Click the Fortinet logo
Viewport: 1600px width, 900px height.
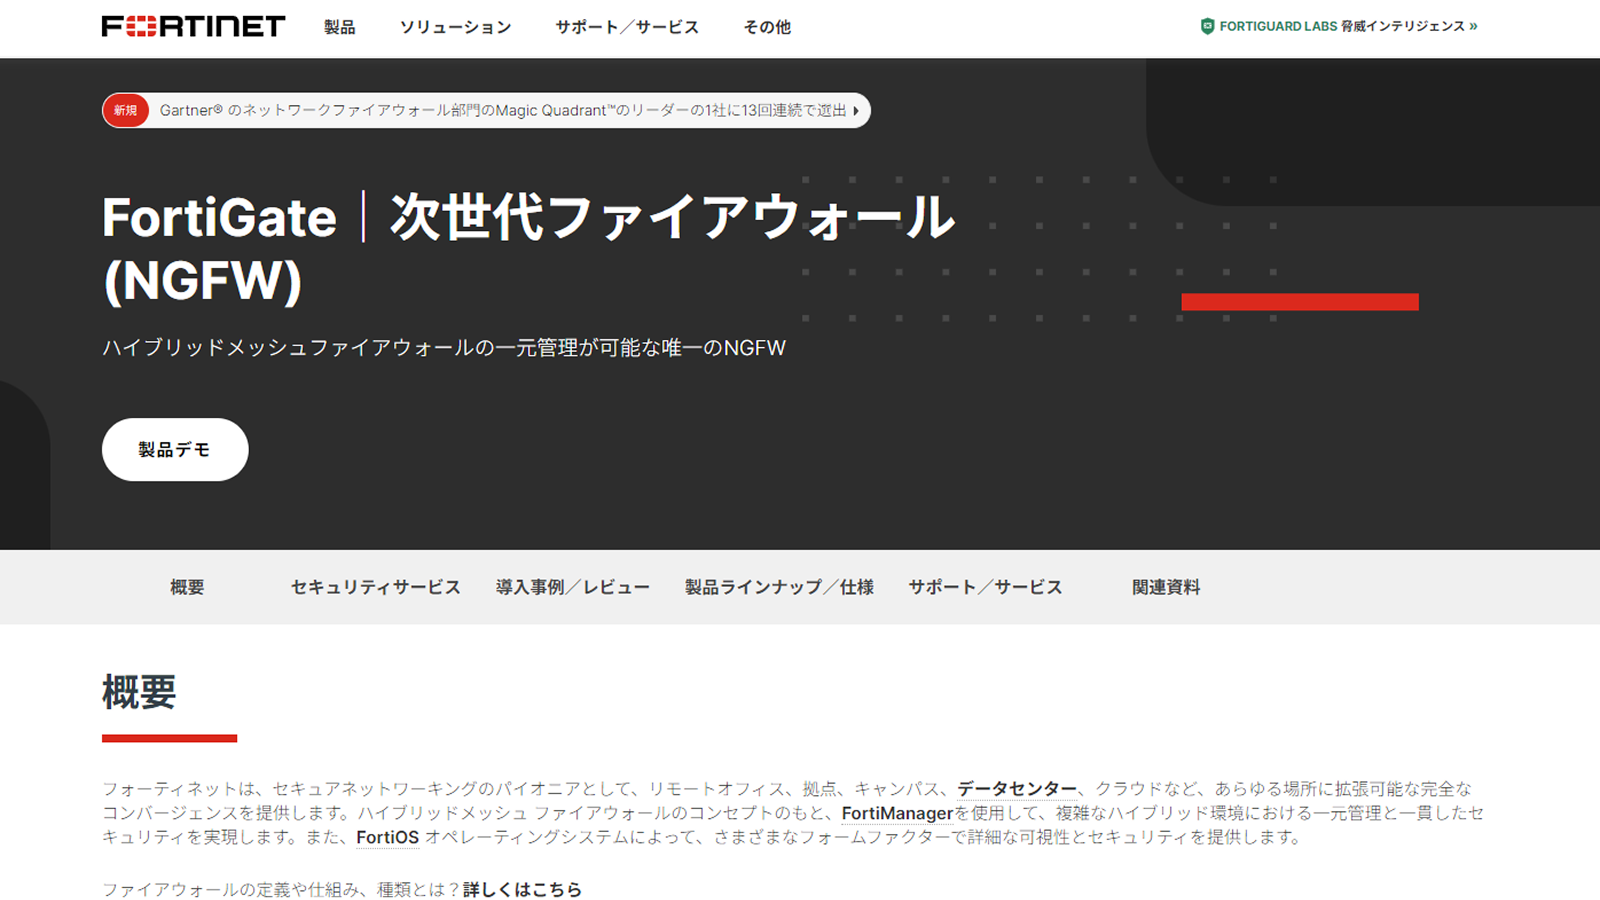[193, 26]
